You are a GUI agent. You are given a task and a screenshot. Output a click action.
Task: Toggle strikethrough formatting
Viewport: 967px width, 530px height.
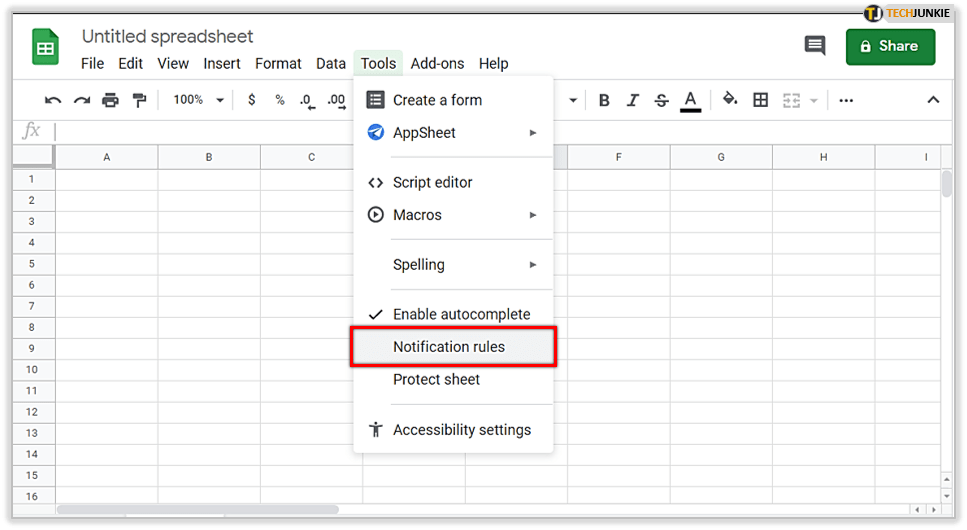pos(661,100)
